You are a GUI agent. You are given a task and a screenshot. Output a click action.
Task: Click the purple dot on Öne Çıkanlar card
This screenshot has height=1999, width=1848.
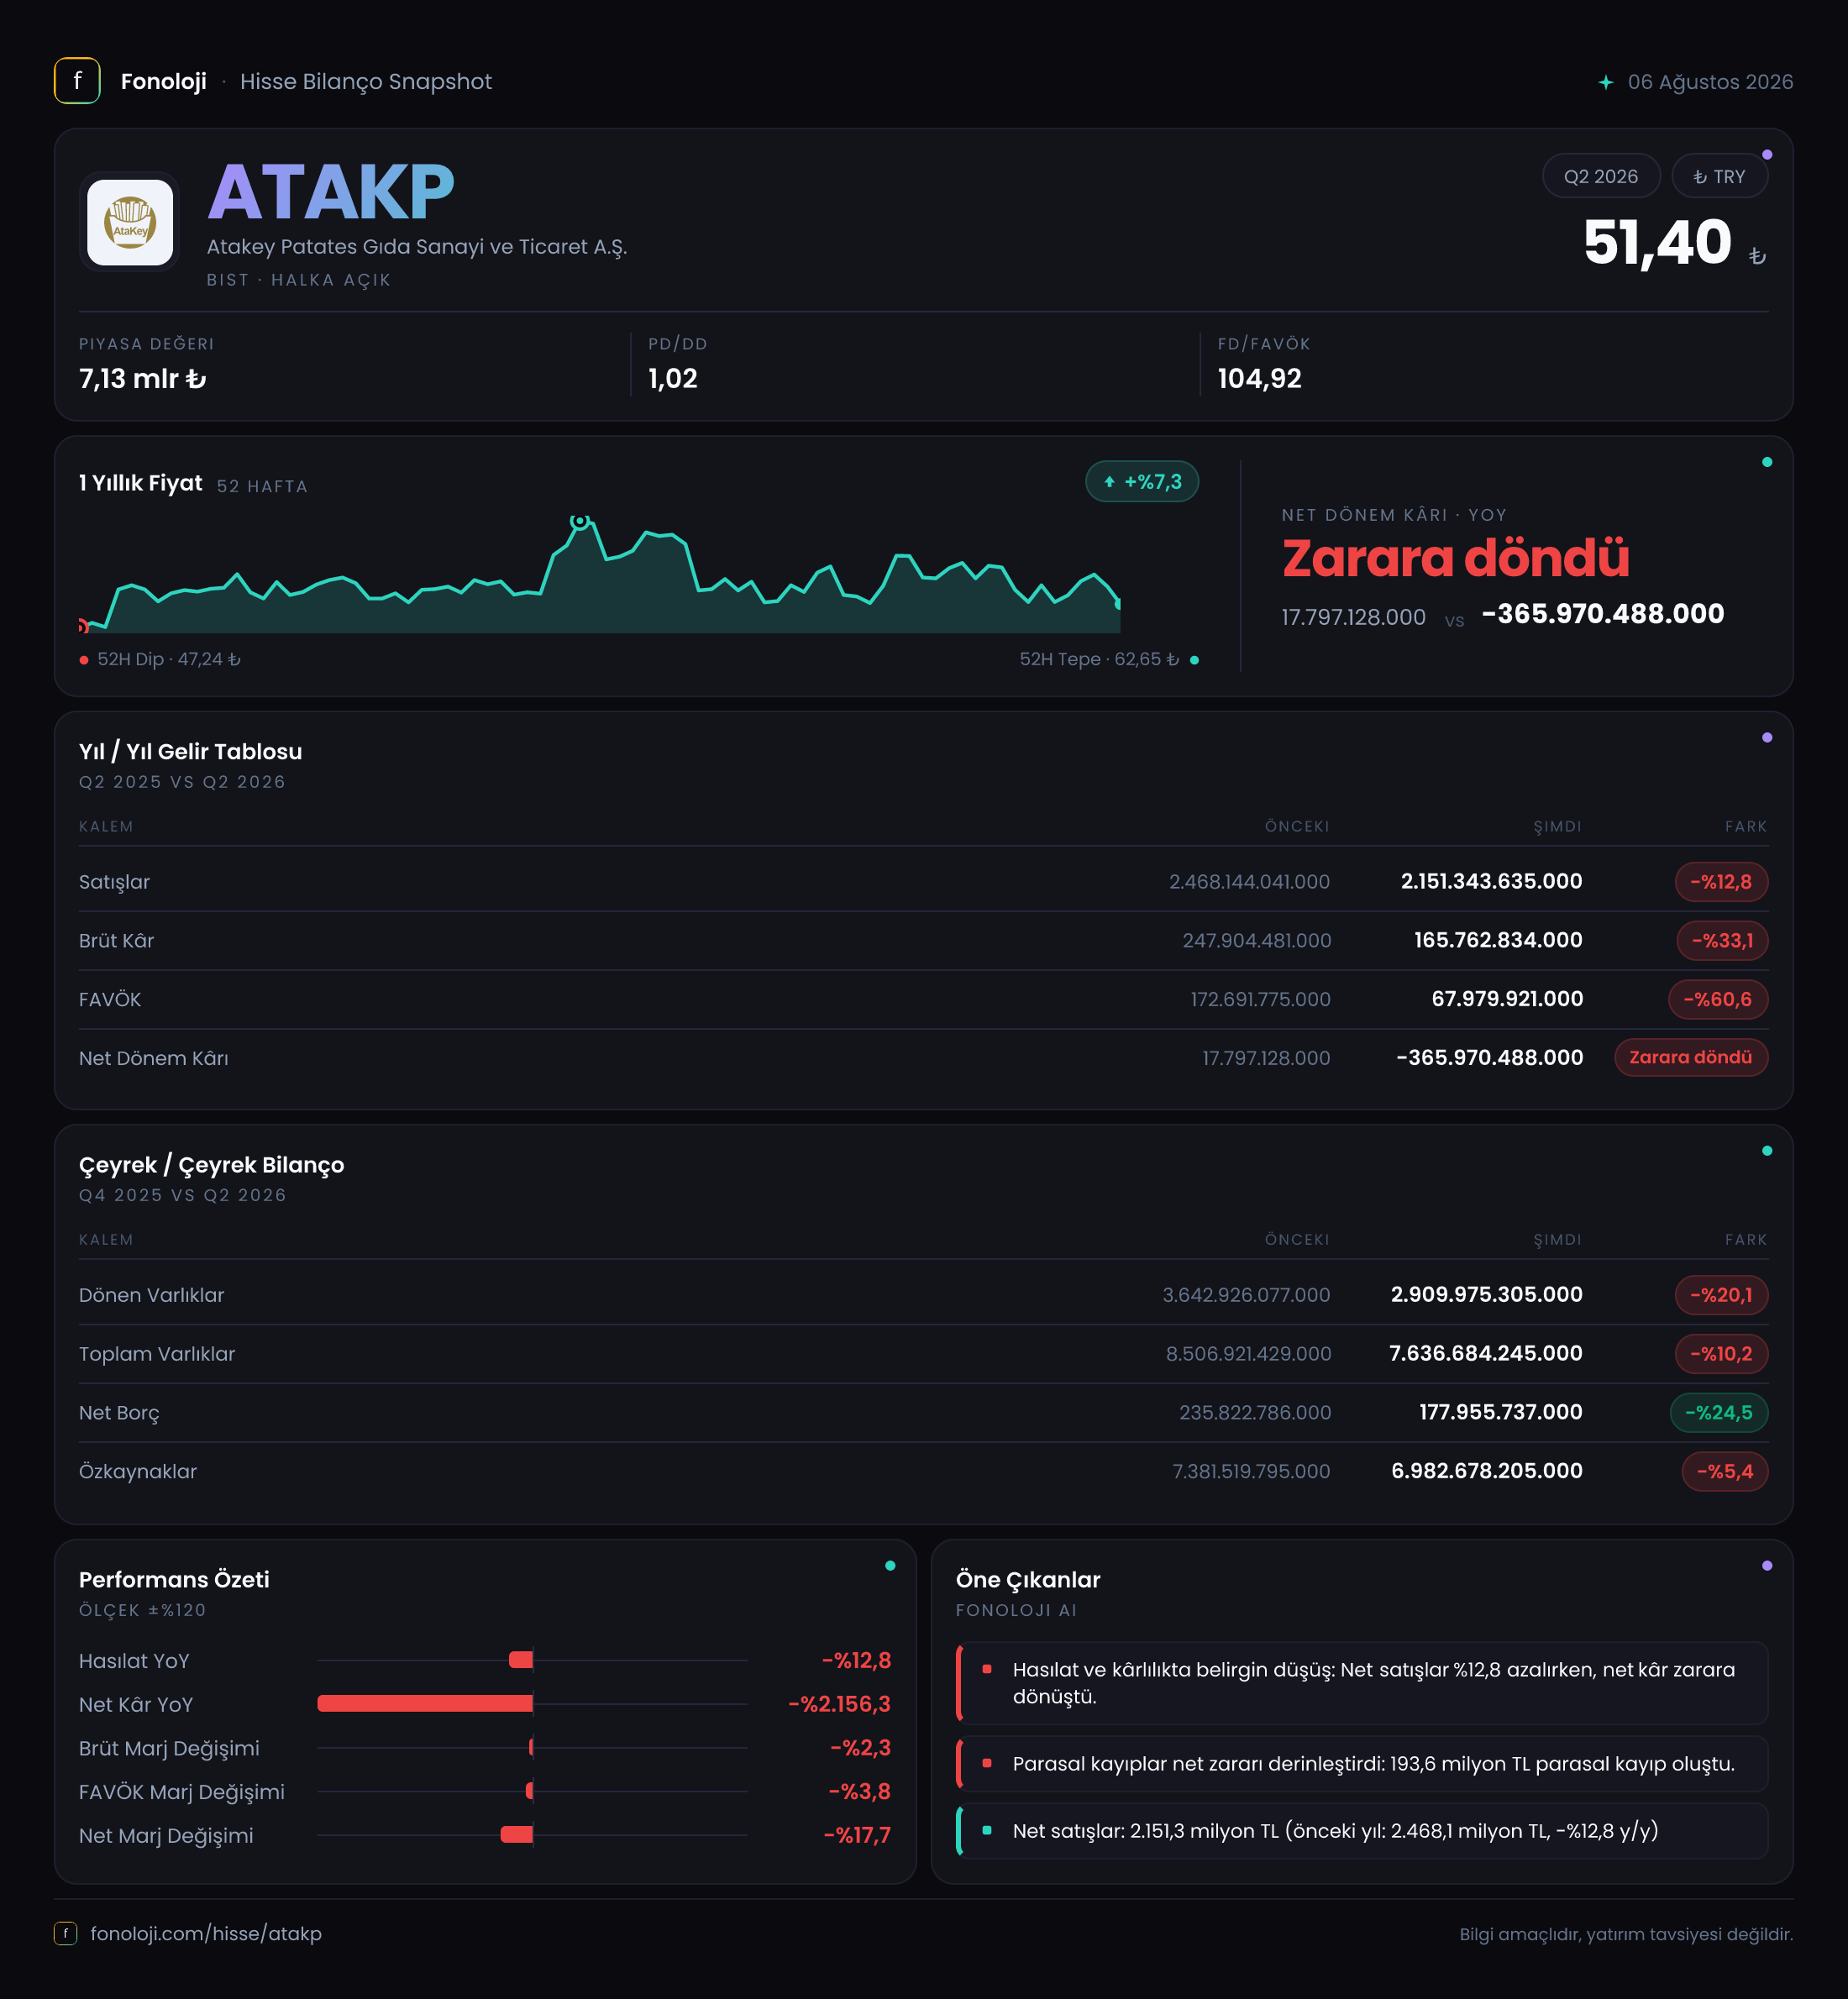click(x=1767, y=1566)
